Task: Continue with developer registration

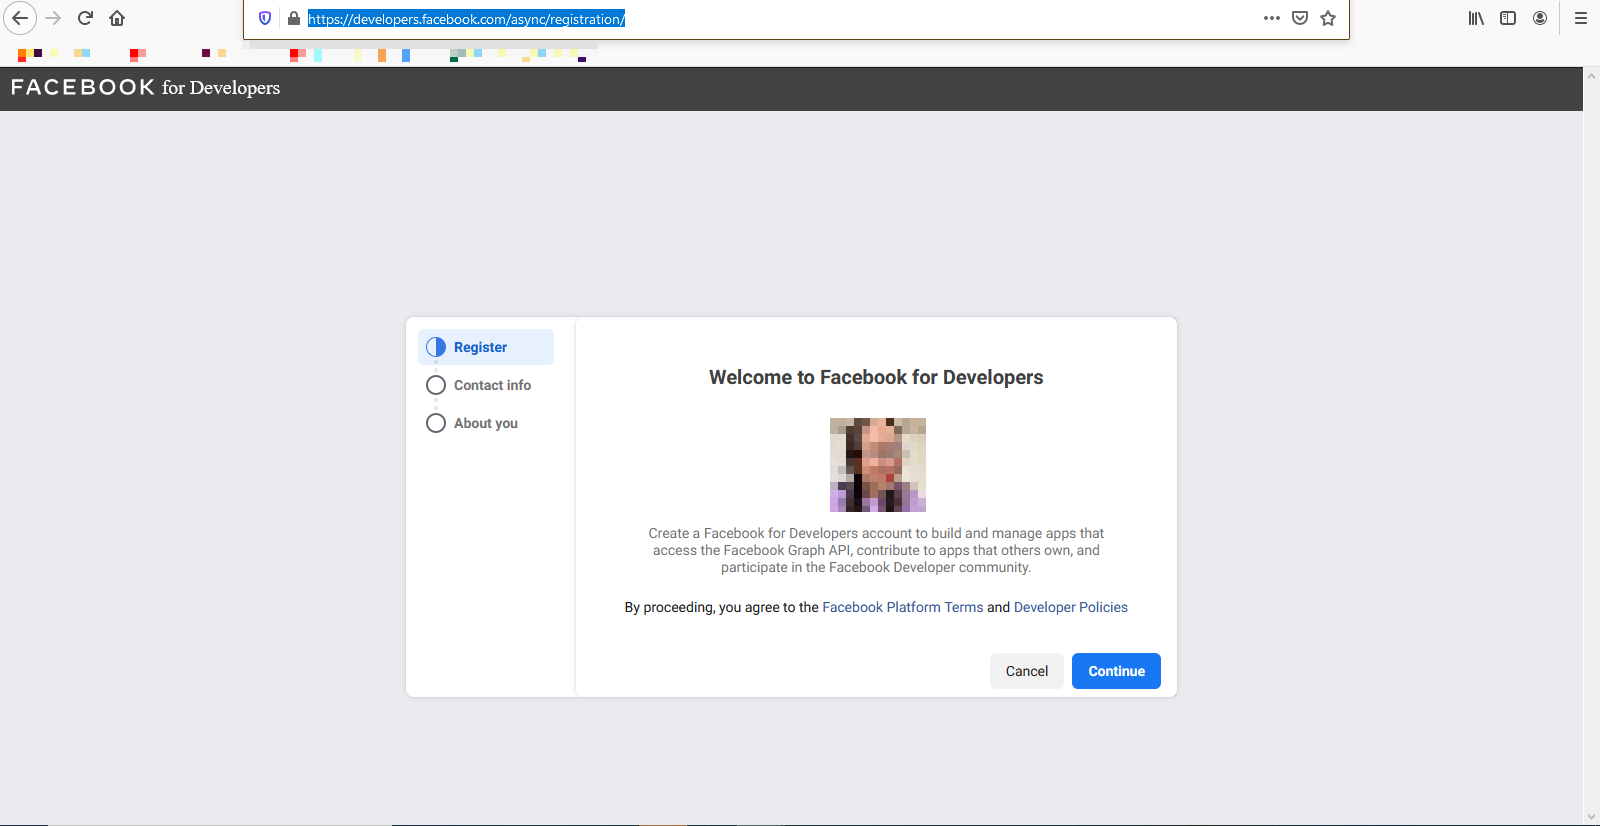Action: point(1117,671)
